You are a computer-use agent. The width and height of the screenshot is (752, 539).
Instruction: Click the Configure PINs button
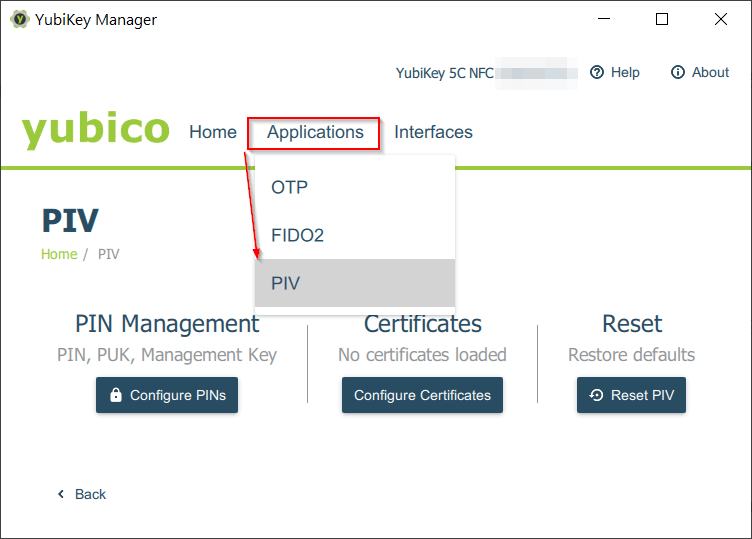click(x=167, y=395)
